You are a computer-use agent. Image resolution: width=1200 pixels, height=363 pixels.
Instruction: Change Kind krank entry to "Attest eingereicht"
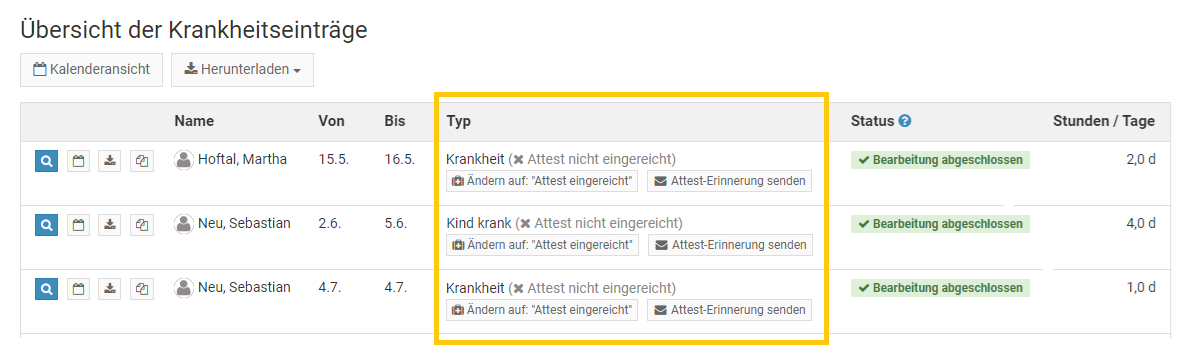(542, 245)
